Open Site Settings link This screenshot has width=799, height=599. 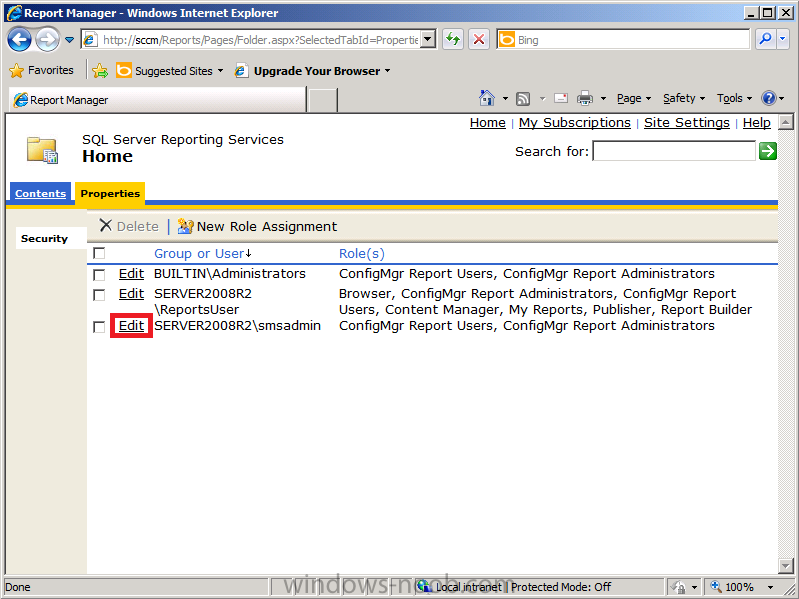tap(687, 123)
